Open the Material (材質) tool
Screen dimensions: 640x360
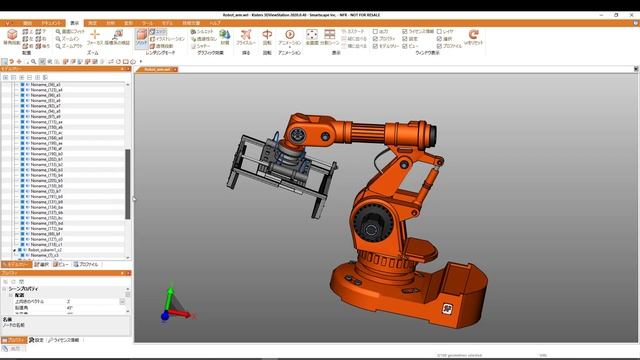click(224, 37)
